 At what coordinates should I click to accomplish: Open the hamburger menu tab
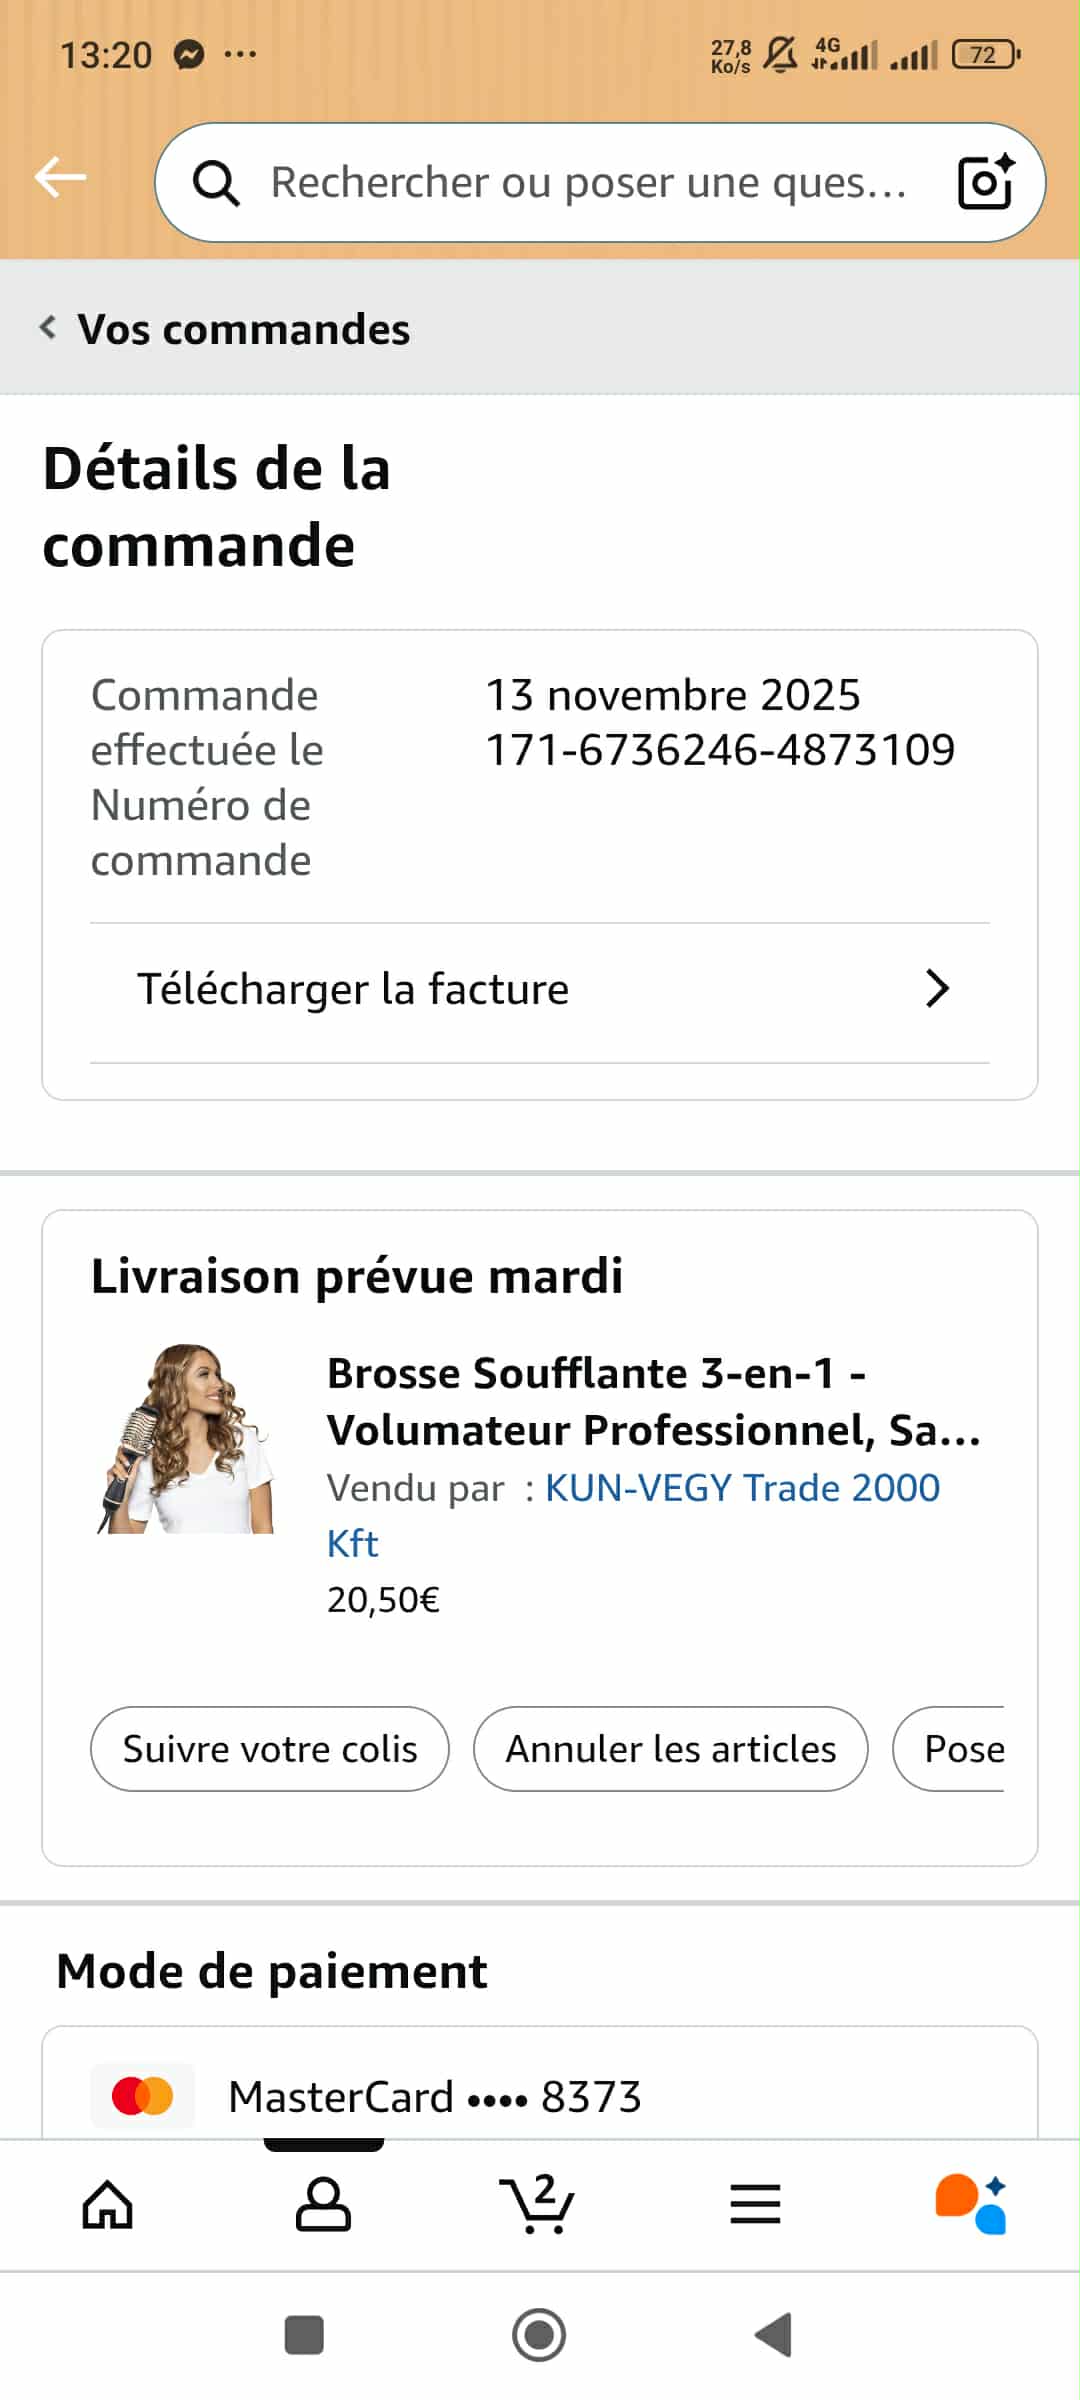click(755, 2204)
